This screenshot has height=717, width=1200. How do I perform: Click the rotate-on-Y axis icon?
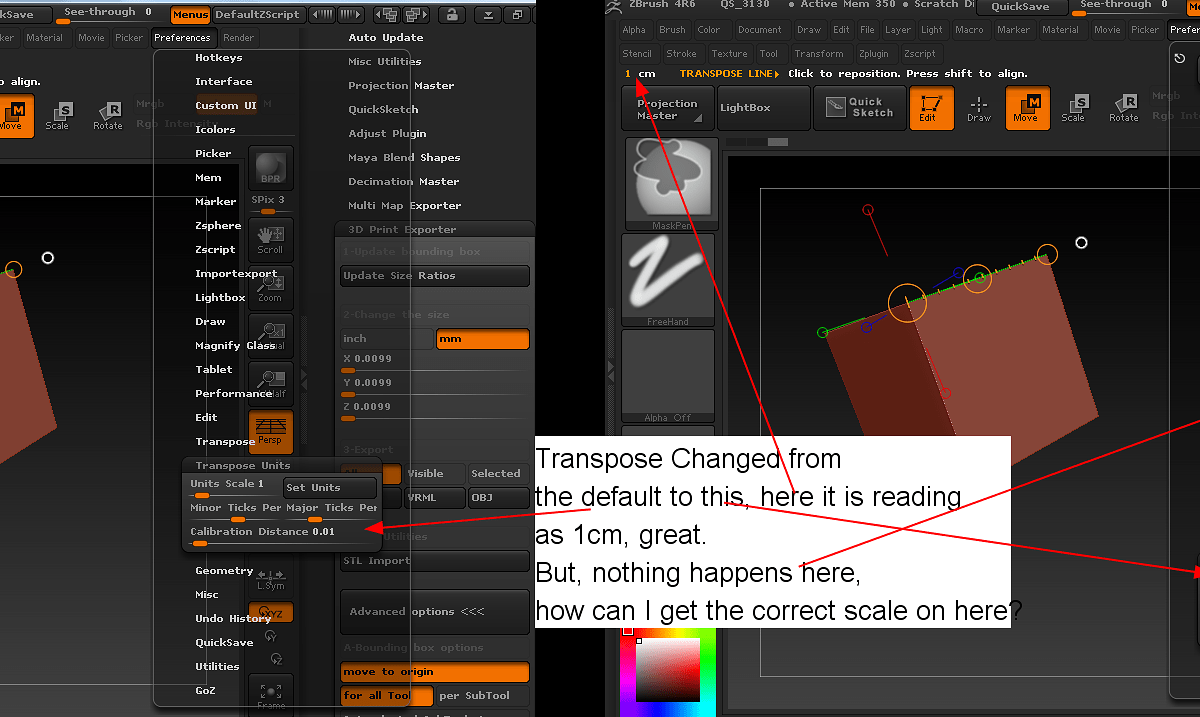click(x=270, y=636)
